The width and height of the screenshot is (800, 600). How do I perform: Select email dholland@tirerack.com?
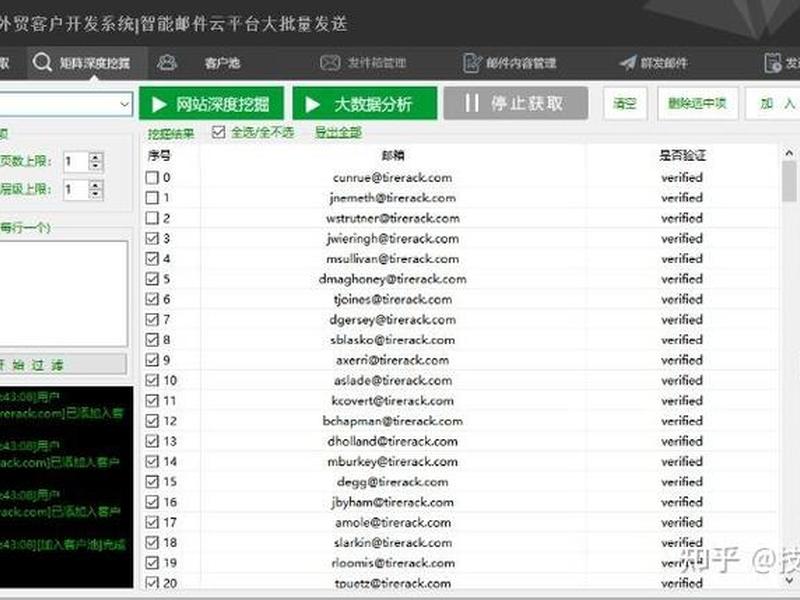[x=392, y=441]
